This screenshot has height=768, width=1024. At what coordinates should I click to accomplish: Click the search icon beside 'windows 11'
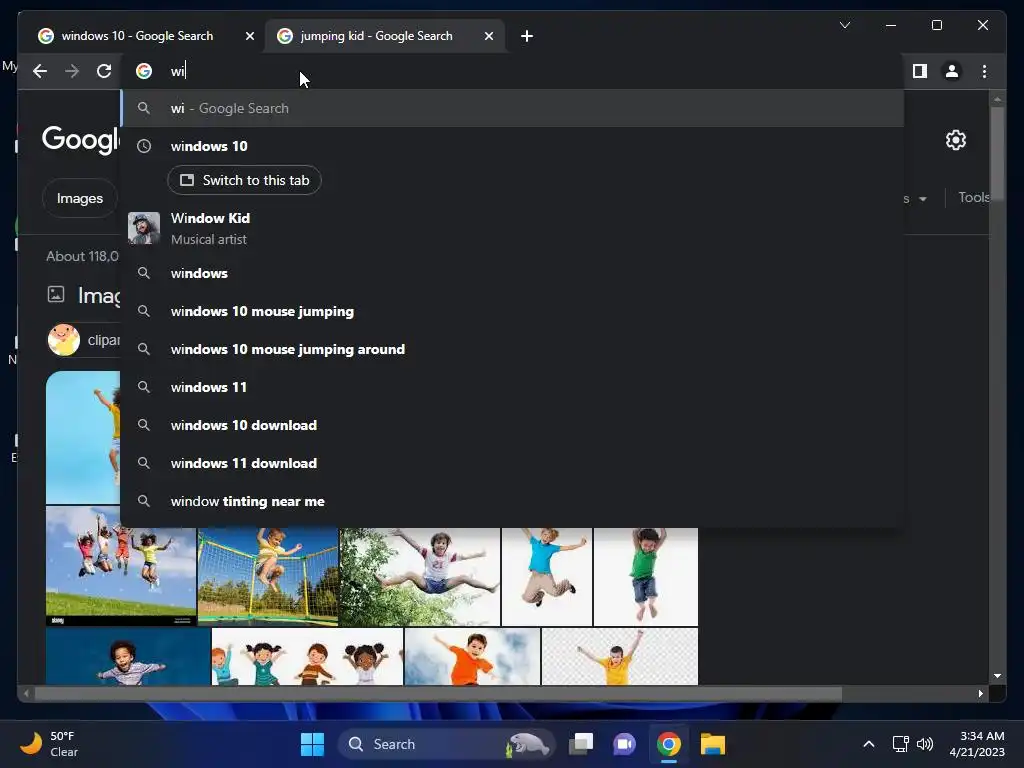pyautogui.click(x=144, y=387)
